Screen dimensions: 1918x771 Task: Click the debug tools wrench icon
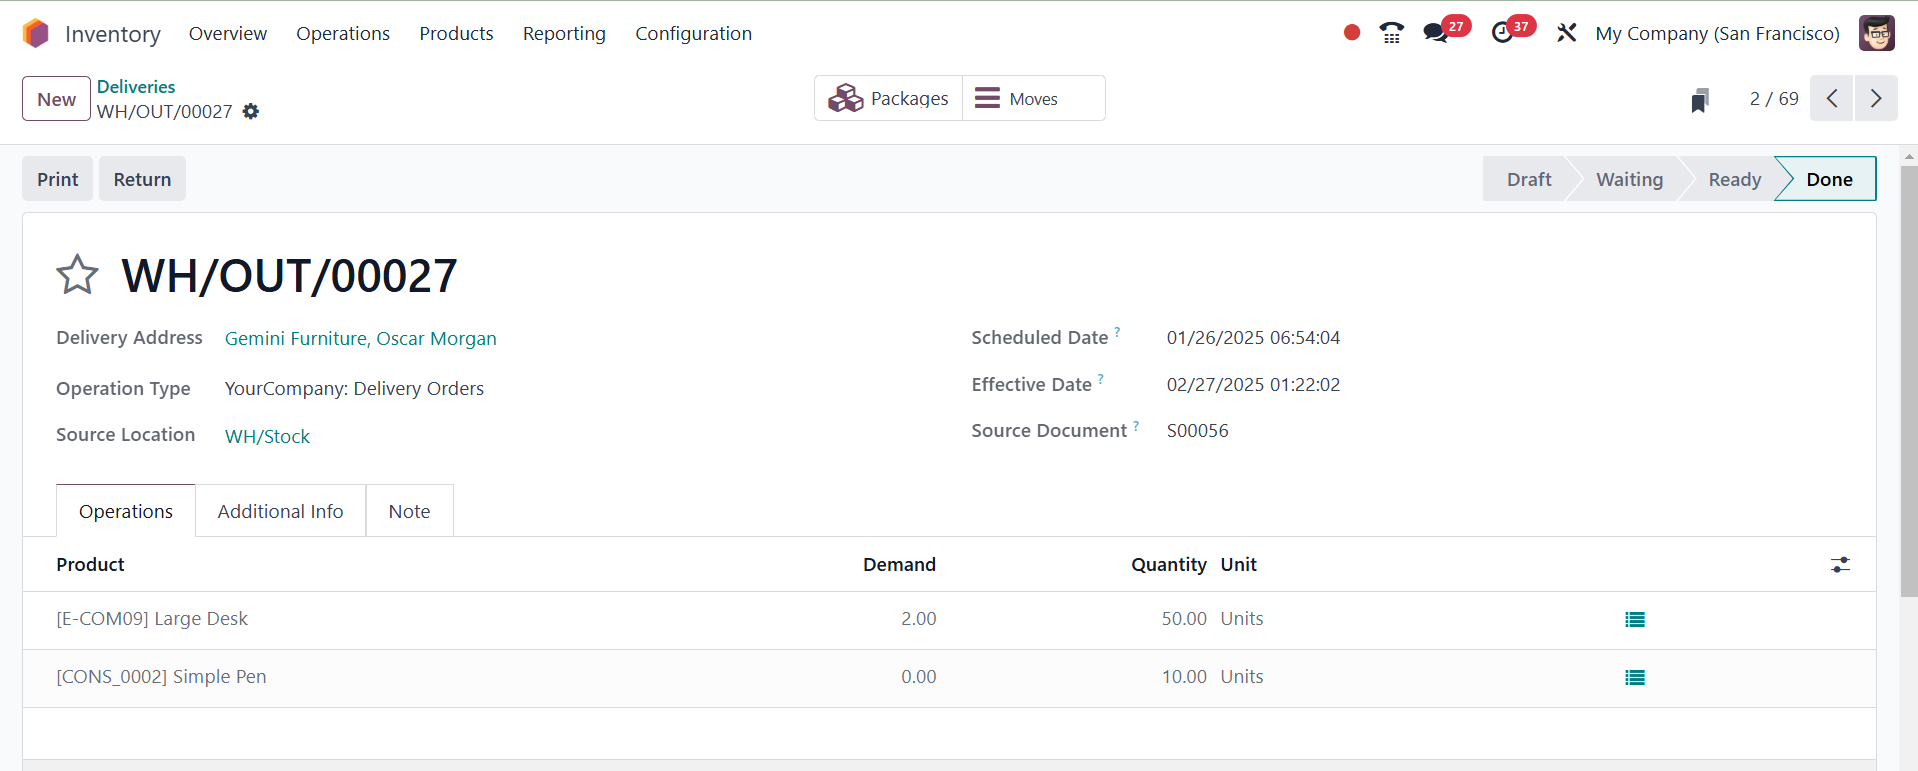tap(1566, 33)
